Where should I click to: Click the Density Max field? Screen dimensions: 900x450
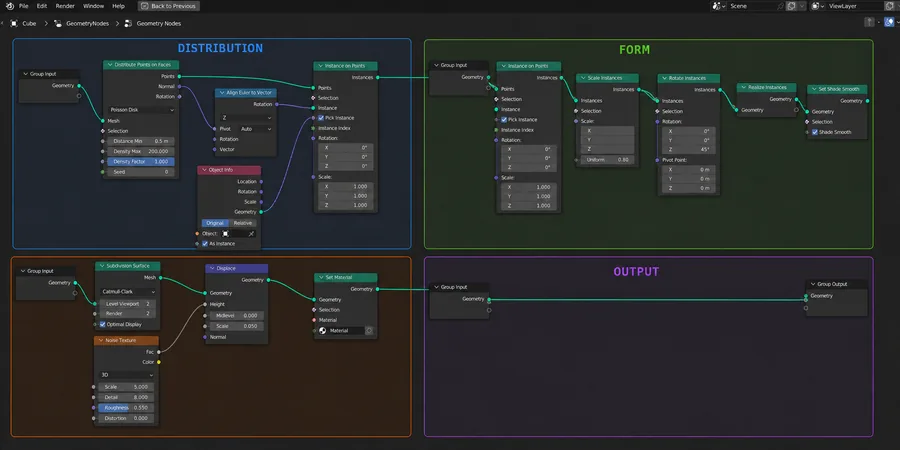point(141,152)
